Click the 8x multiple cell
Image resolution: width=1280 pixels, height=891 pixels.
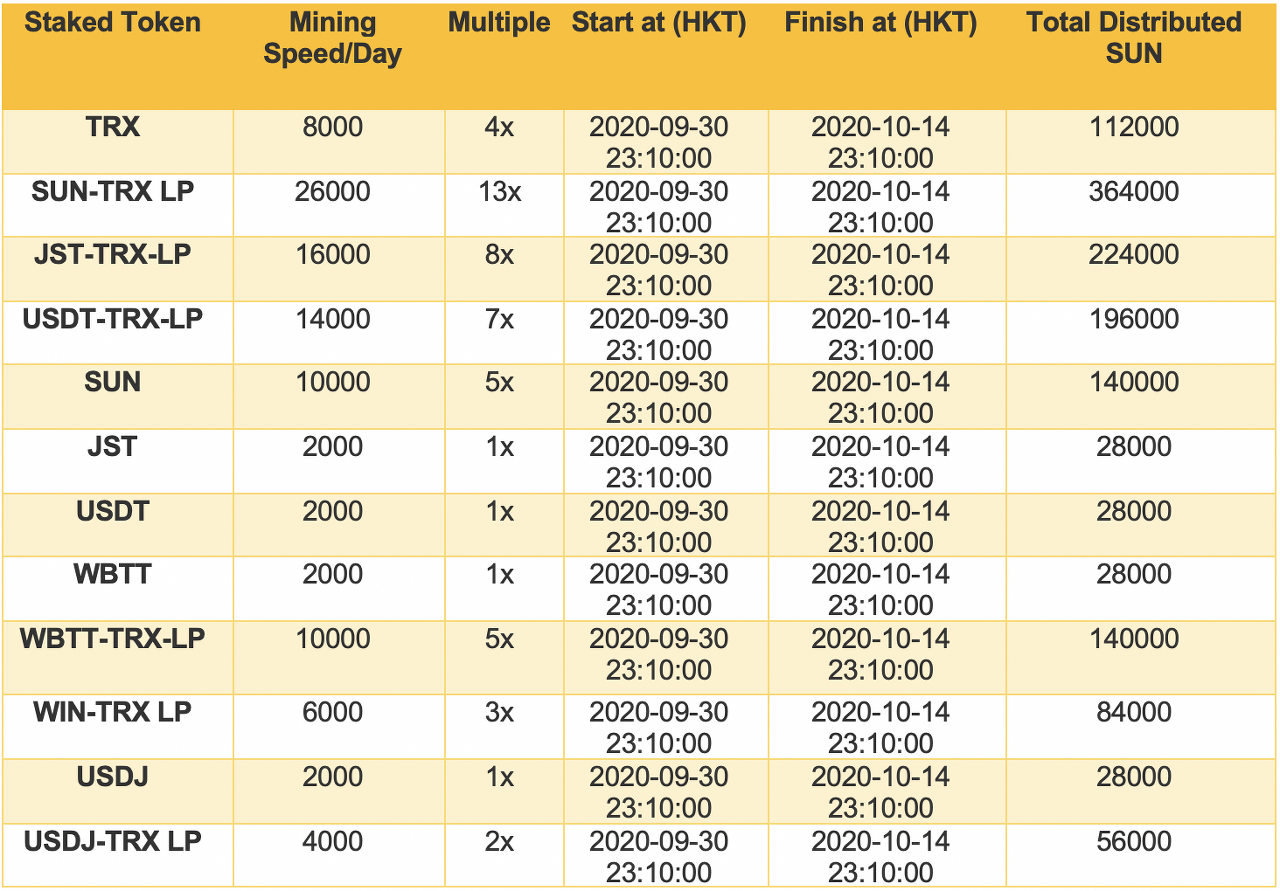[x=499, y=255]
